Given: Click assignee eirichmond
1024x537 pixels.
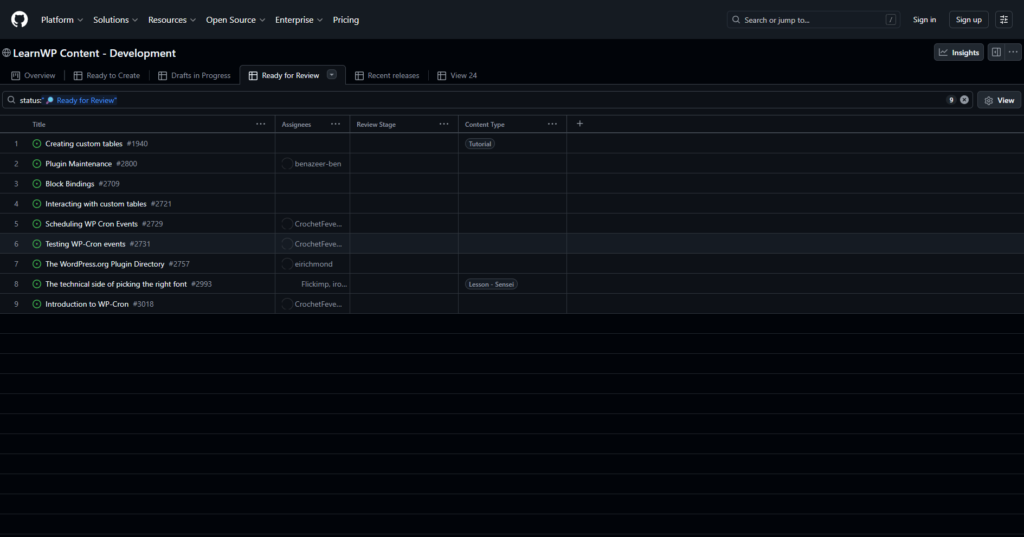Looking at the screenshot, I should 313,264.
